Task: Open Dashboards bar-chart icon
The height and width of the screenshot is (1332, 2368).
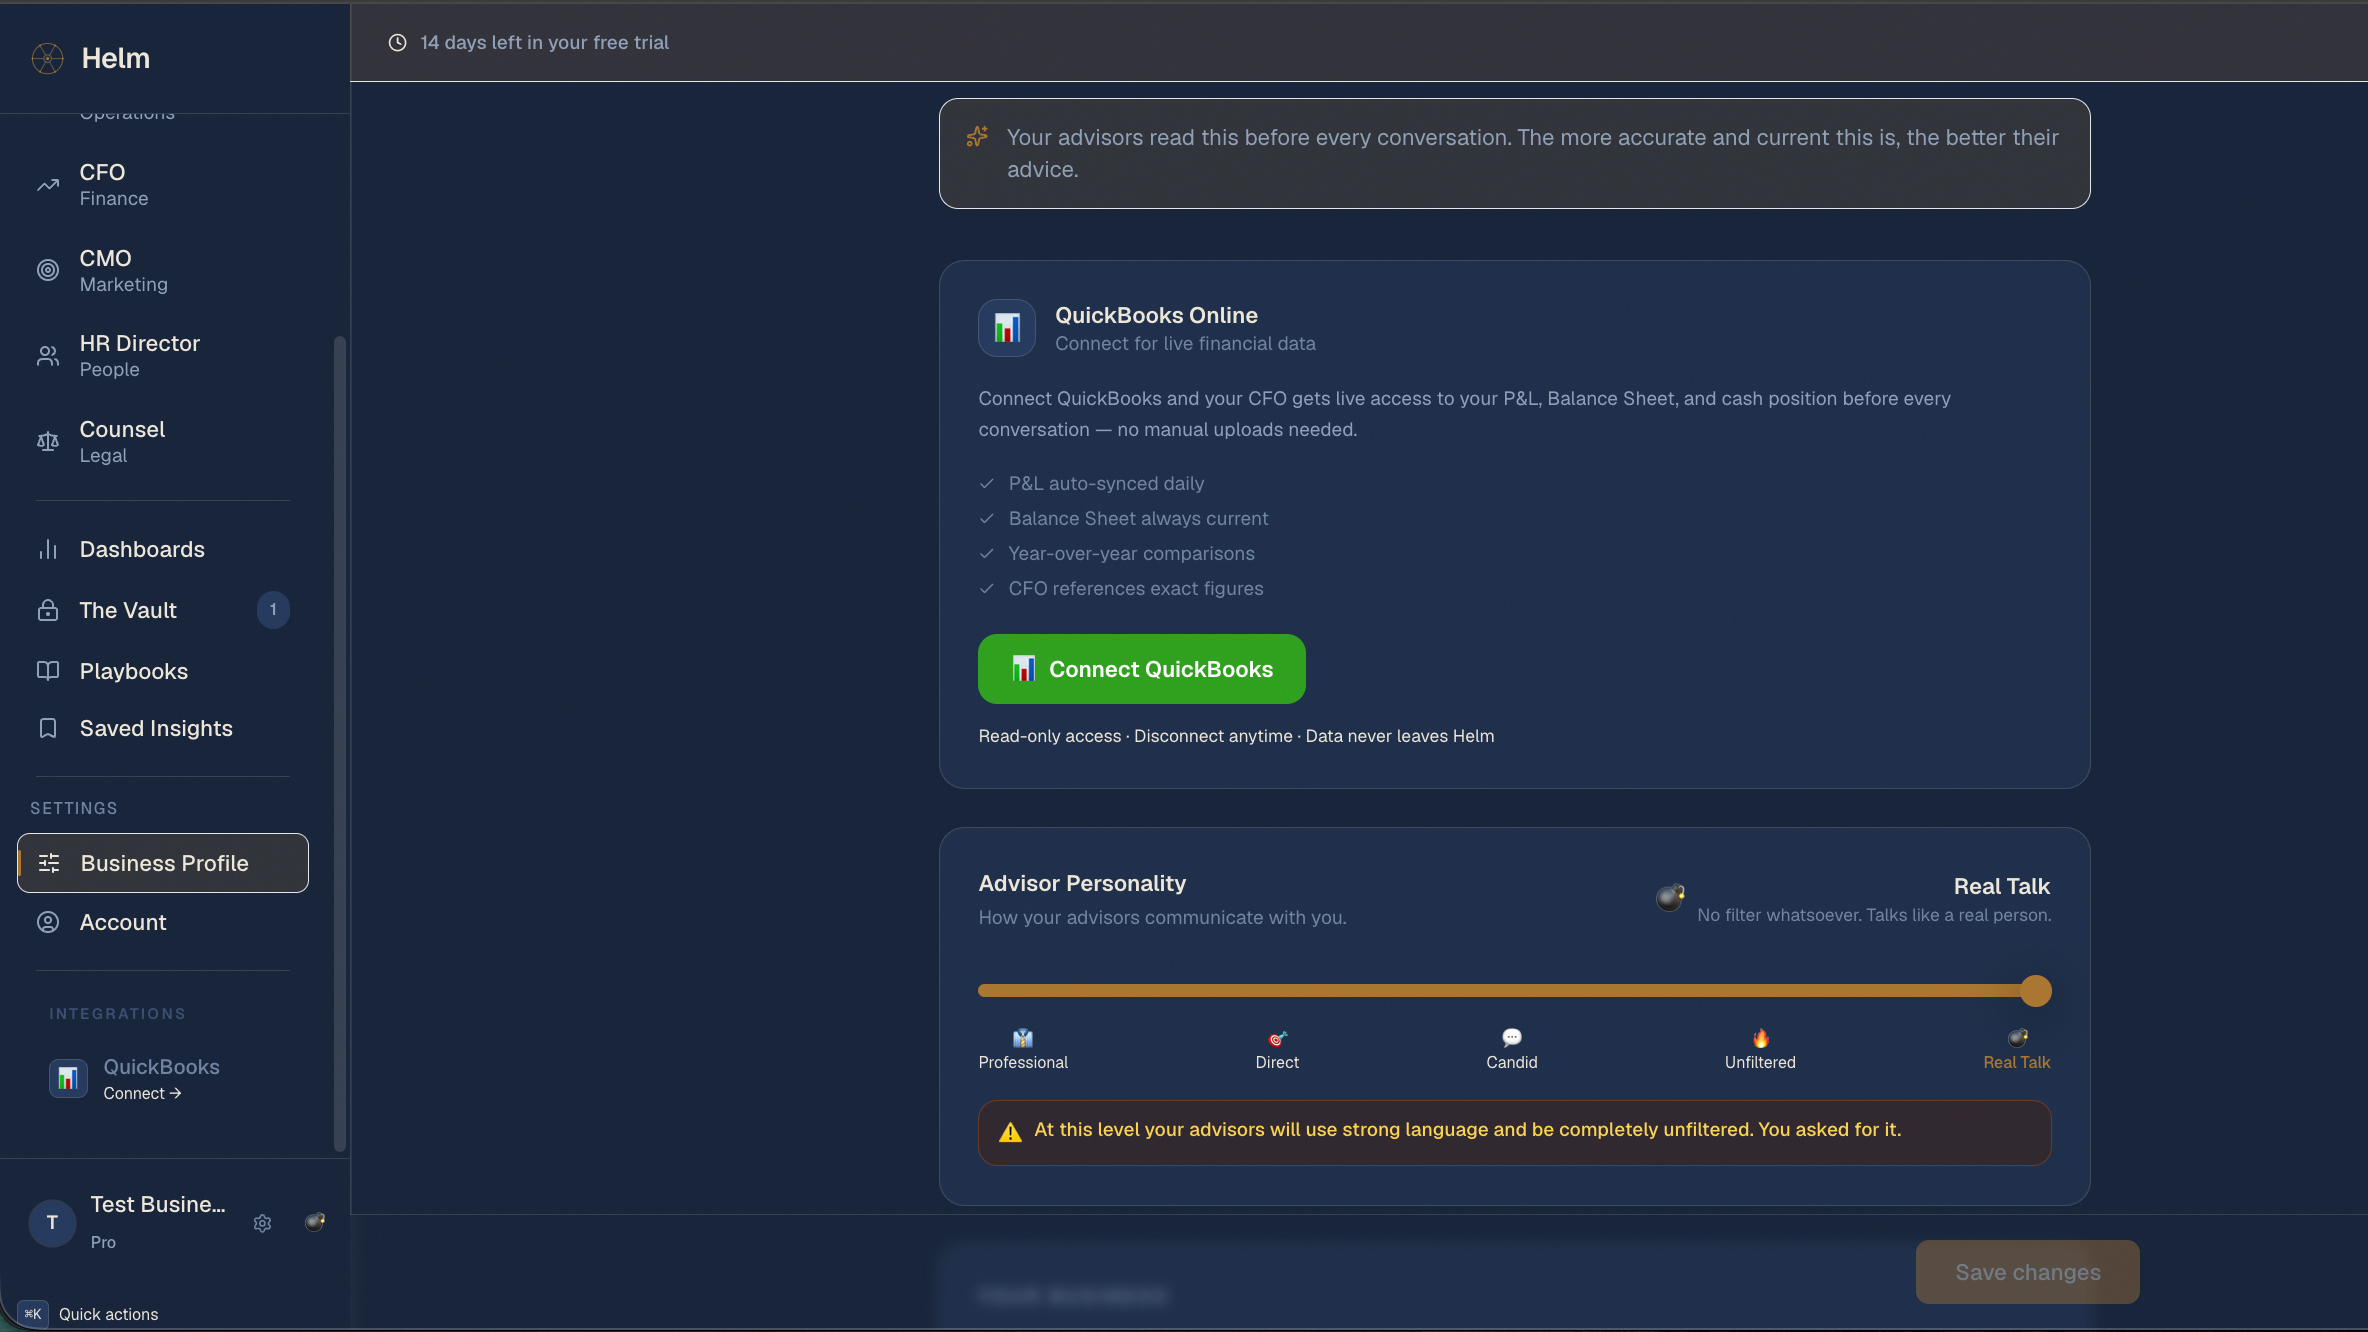Action: pyautogui.click(x=48, y=549)
